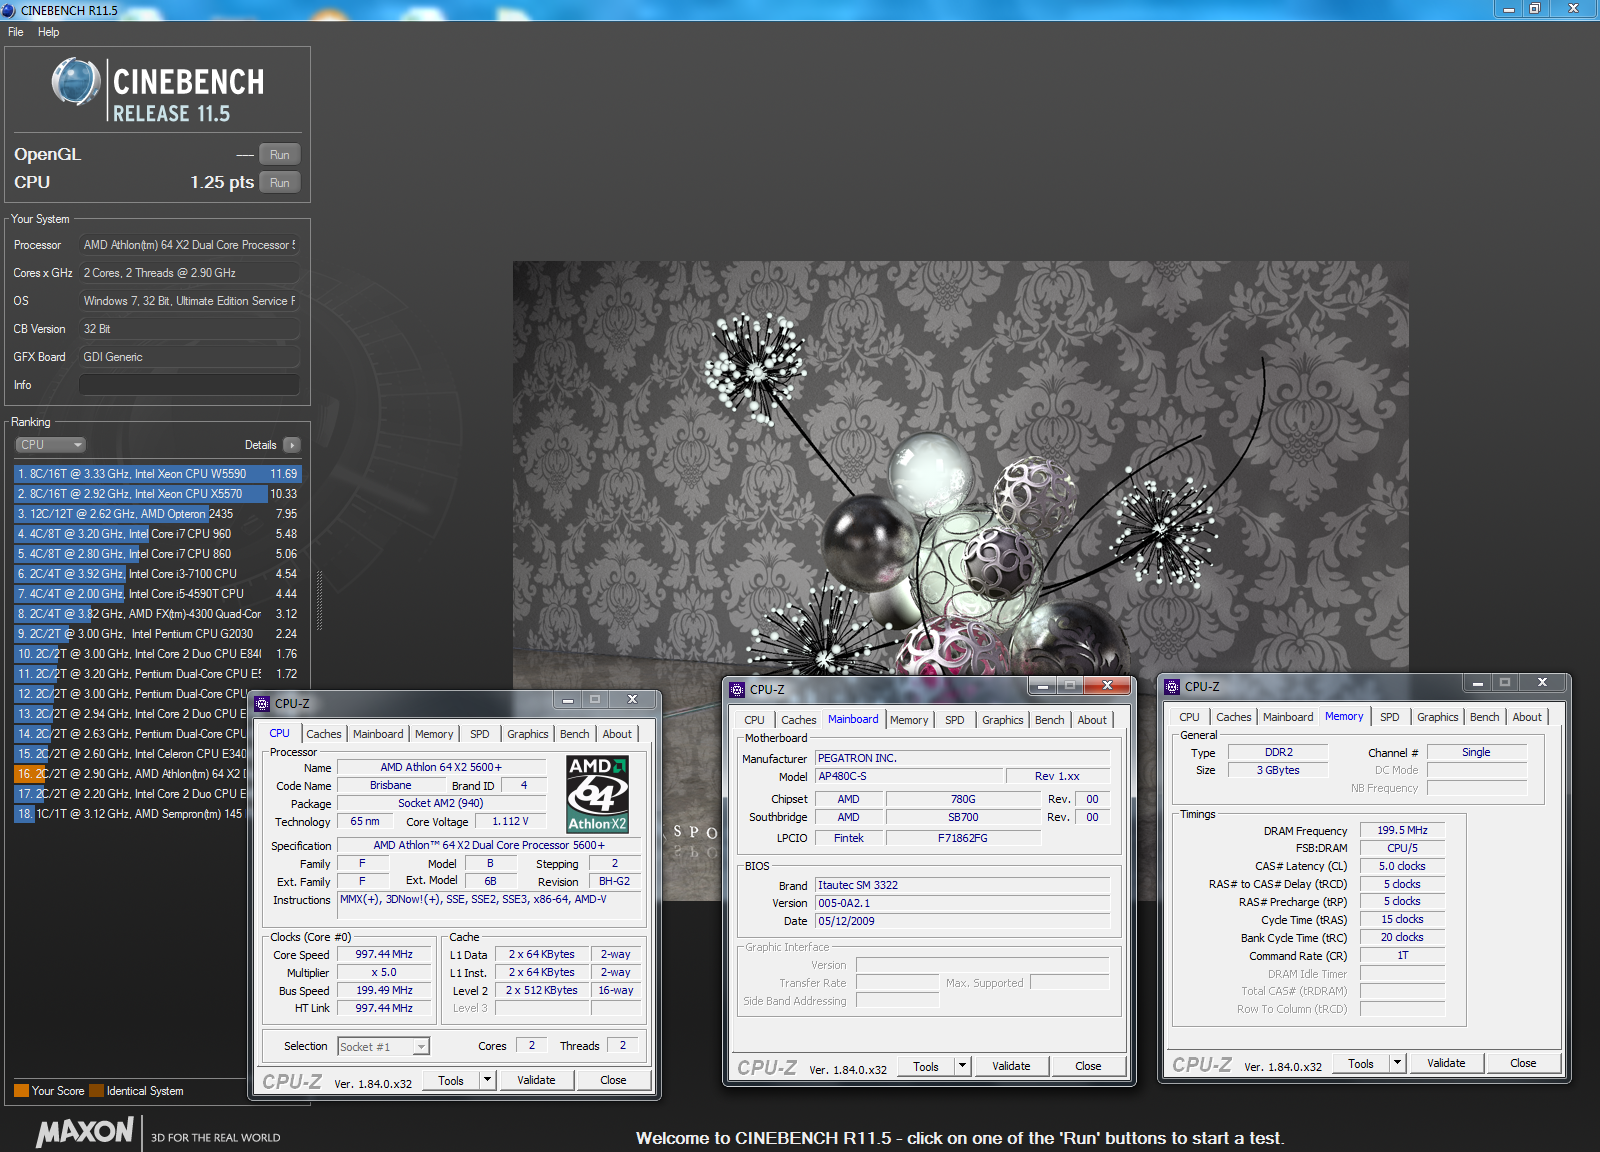
Task: Select ranking row AMD FX-4300 Quad-Core
Action: (157, 614)
